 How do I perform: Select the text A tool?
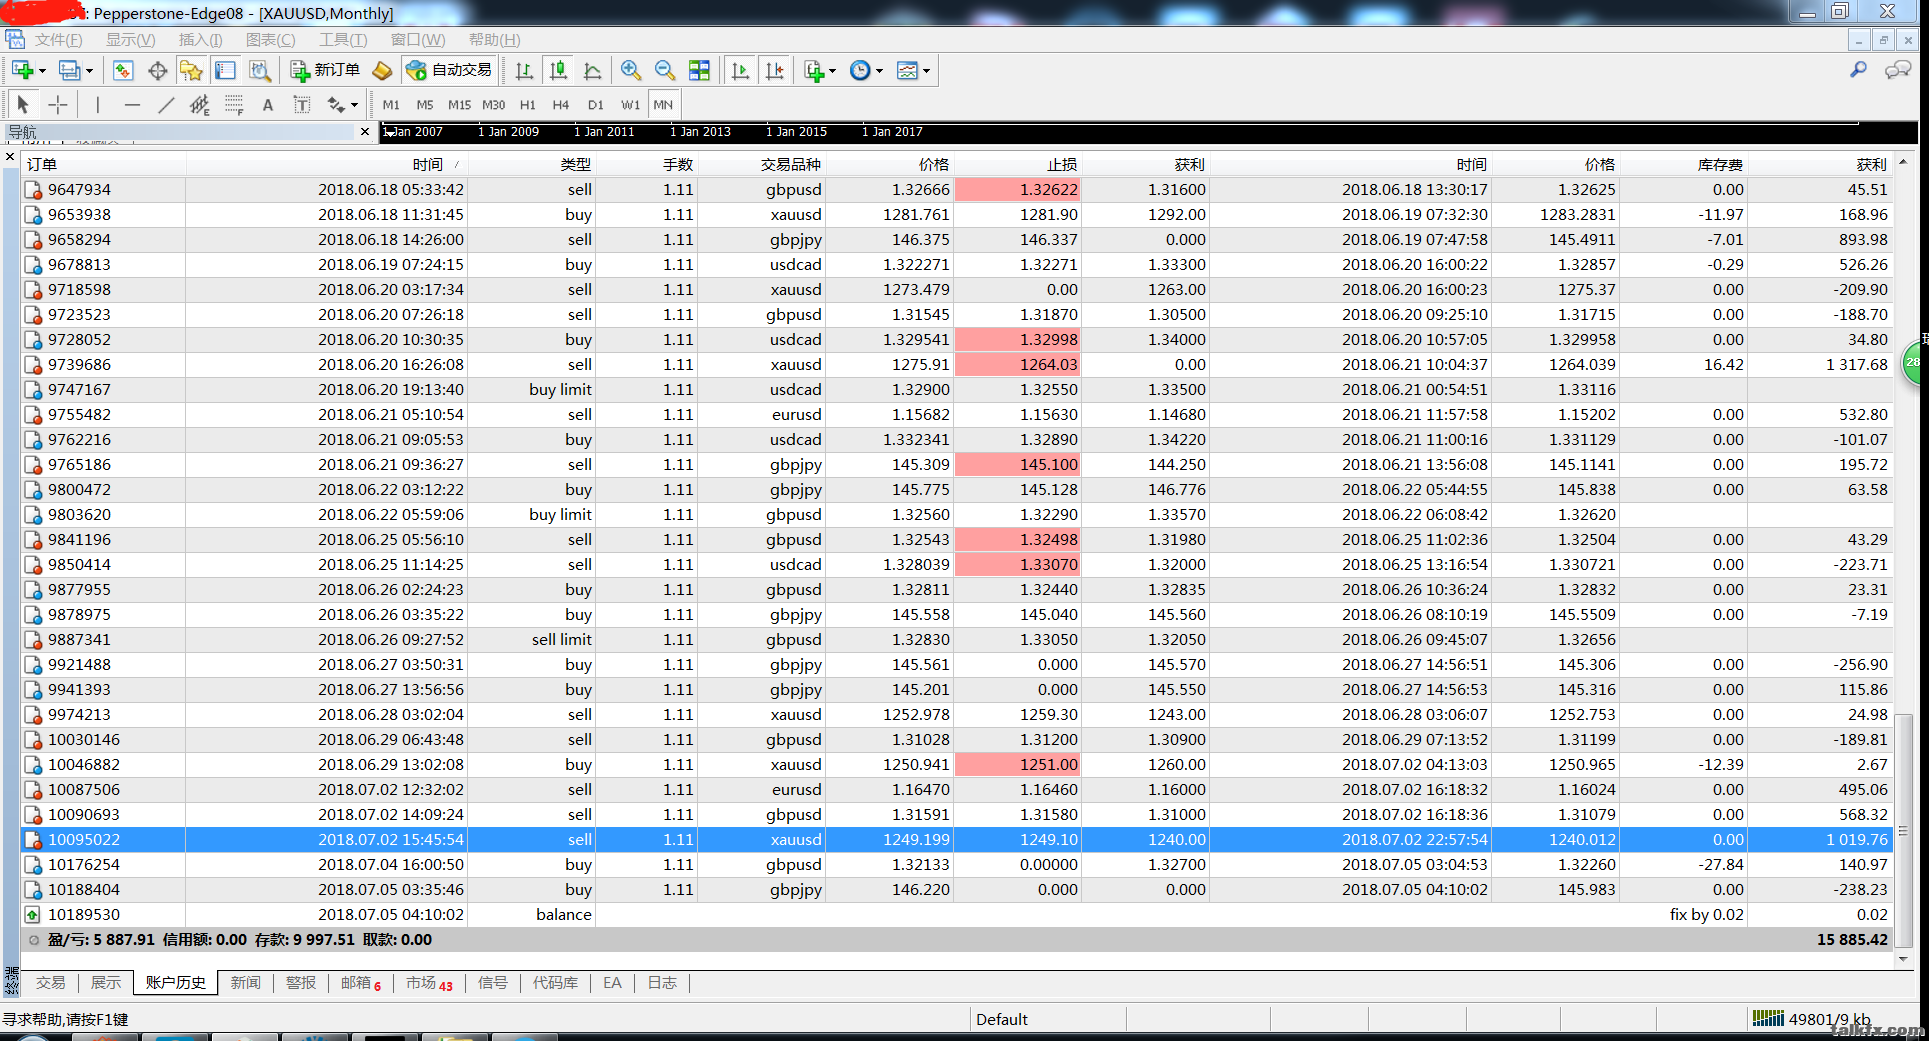tap(268, 104)
